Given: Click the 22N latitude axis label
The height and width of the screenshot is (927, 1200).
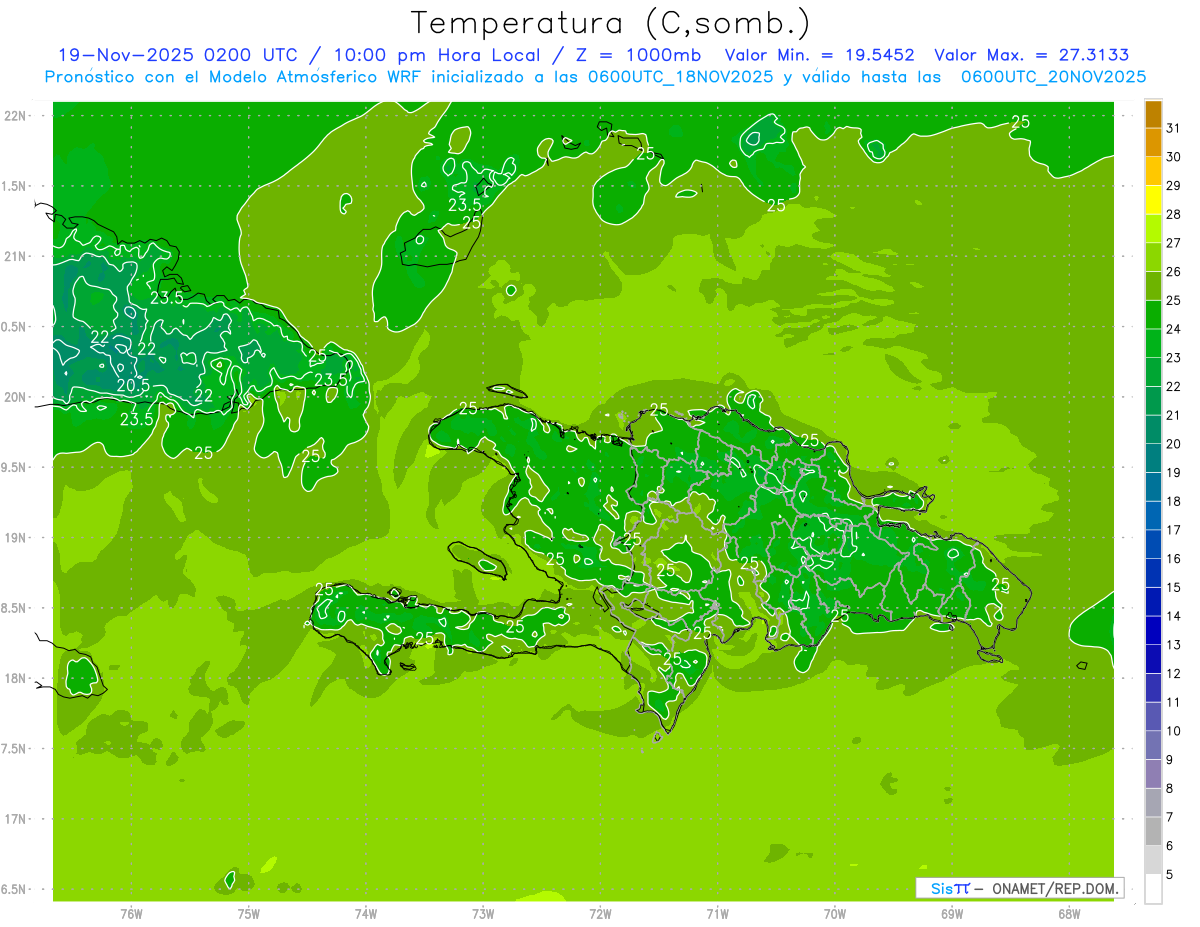Looking at the screenshot, I should (x=17, y=116).
